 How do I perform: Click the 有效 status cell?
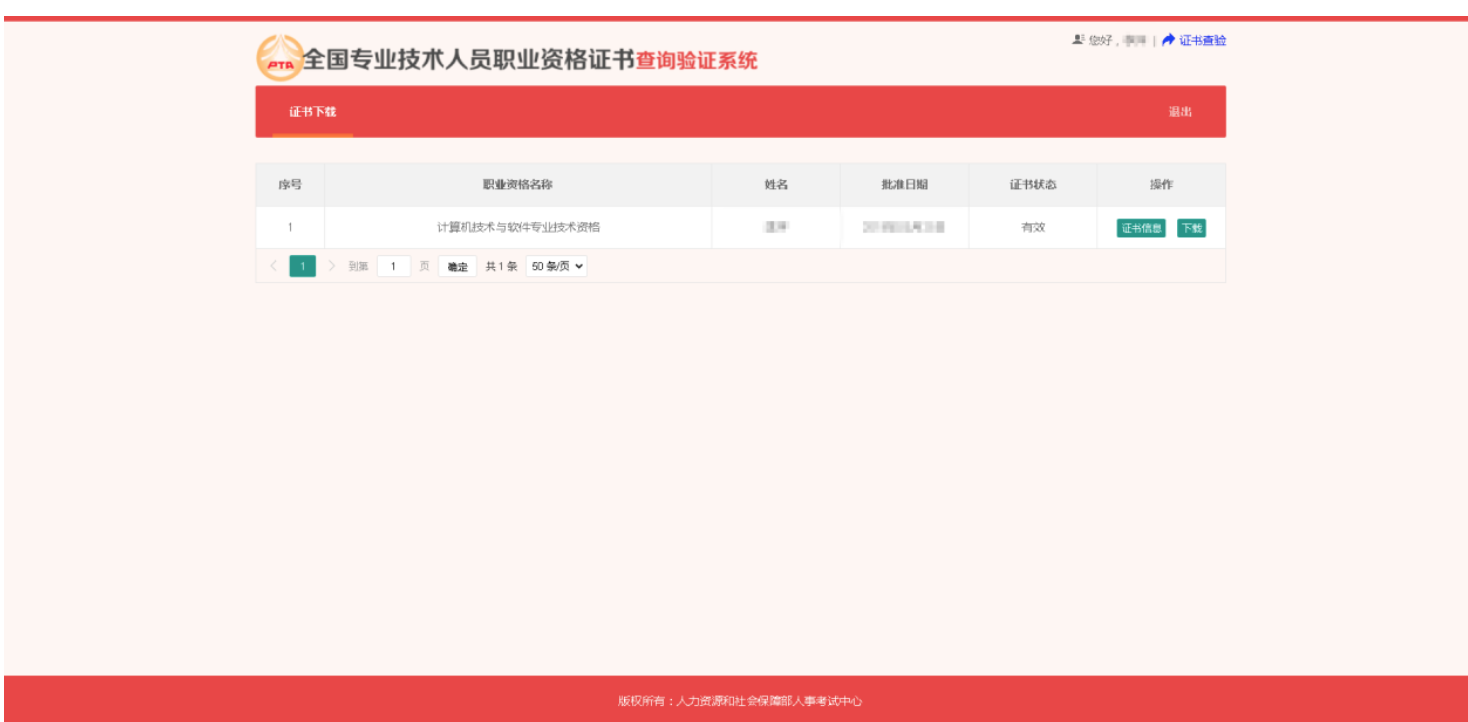click(x=1032, y=227)
